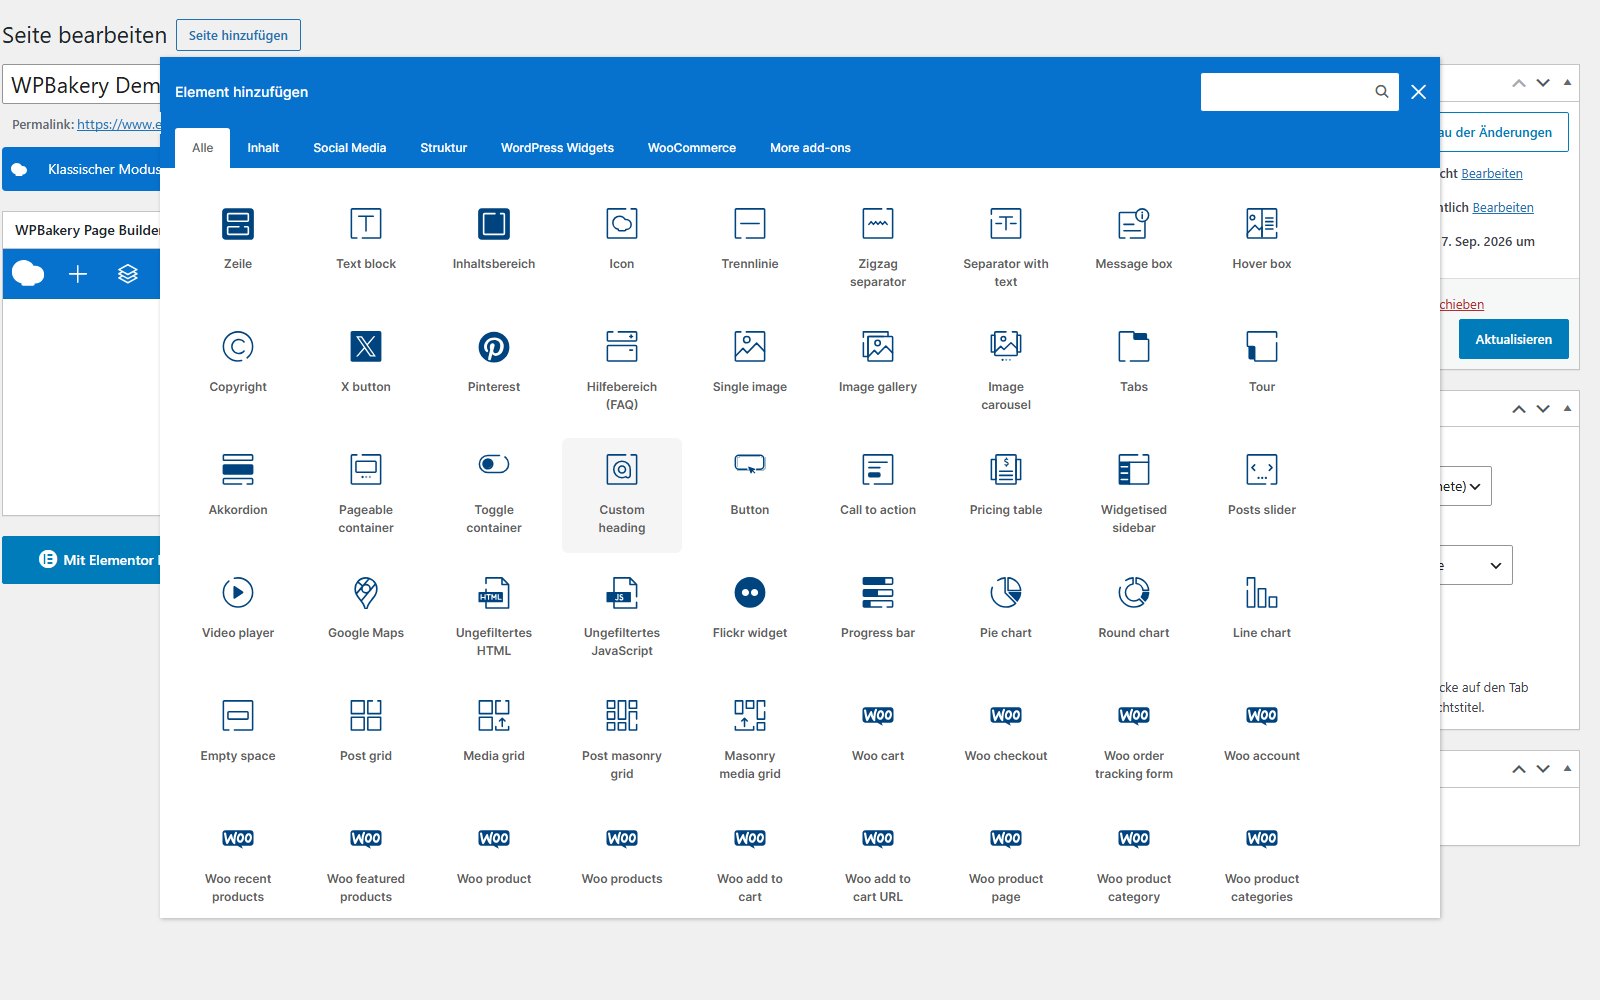Insert a Call to action element
Image resolution: width=1600 pixels, height=1000 pixels.
pos(878,485)
